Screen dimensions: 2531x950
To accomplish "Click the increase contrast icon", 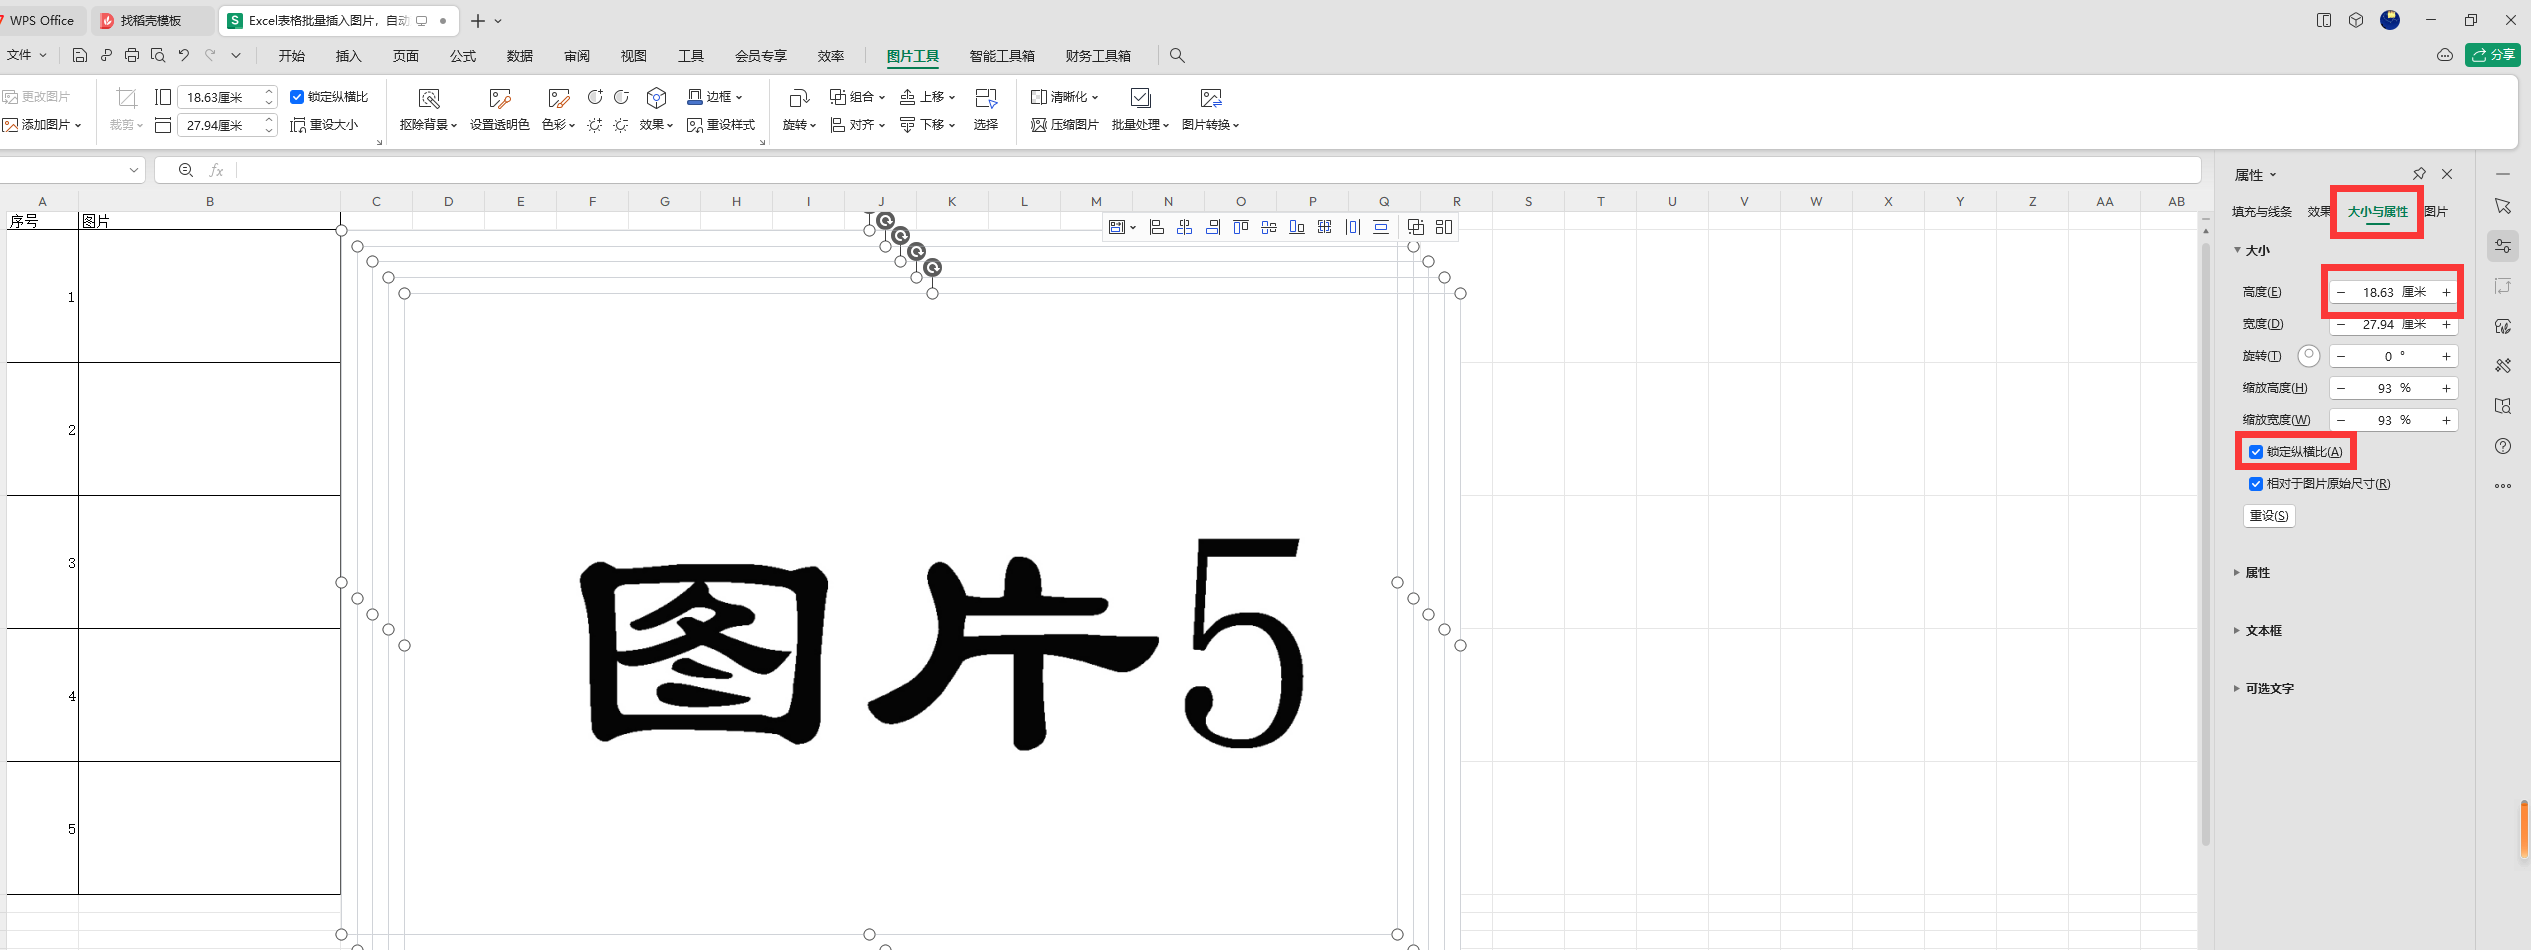I will pos(595,97).
